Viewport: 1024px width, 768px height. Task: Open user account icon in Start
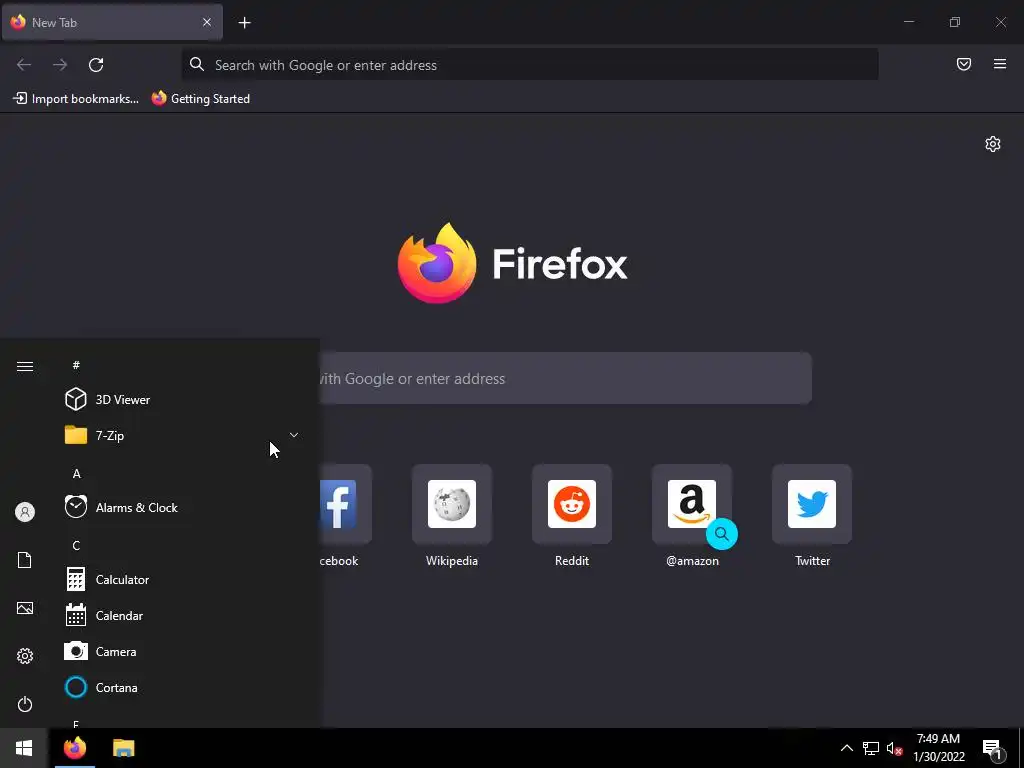[x=25, y=512]
